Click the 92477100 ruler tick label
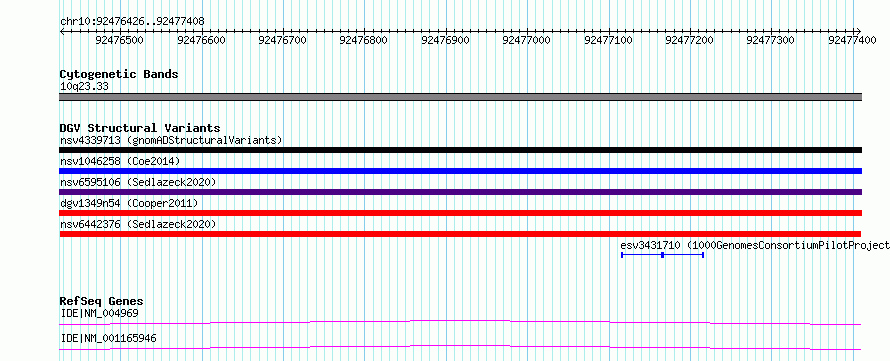This screenshot has width=890, height=361. tap(608, 40)
